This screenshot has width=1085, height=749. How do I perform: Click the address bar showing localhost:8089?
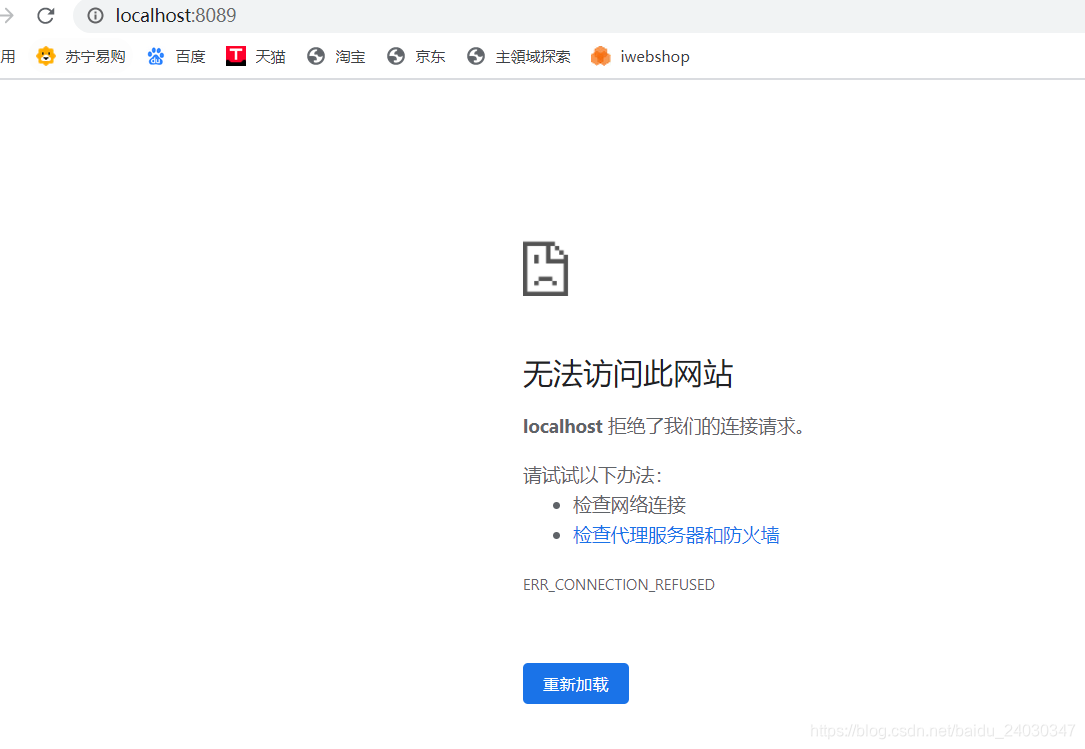578,15
